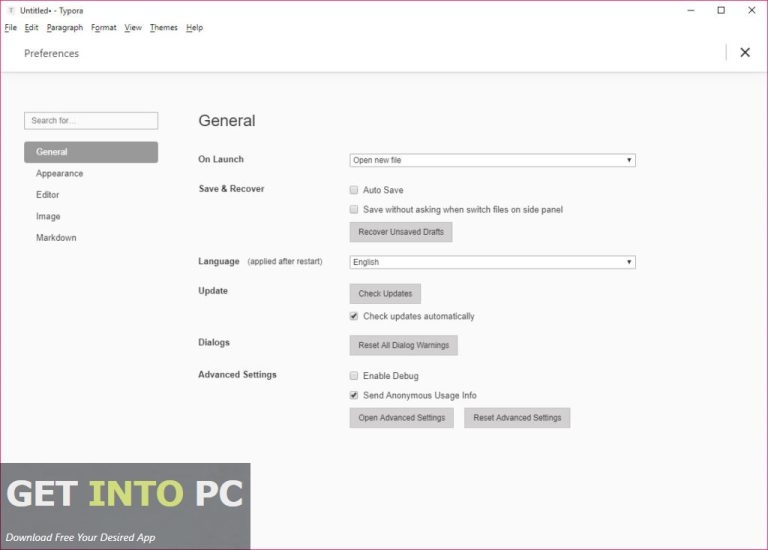Viewport: 768px width, 550px height.
Task: Expand the Language dropdown set to English
Action: (x=492, y=262)
